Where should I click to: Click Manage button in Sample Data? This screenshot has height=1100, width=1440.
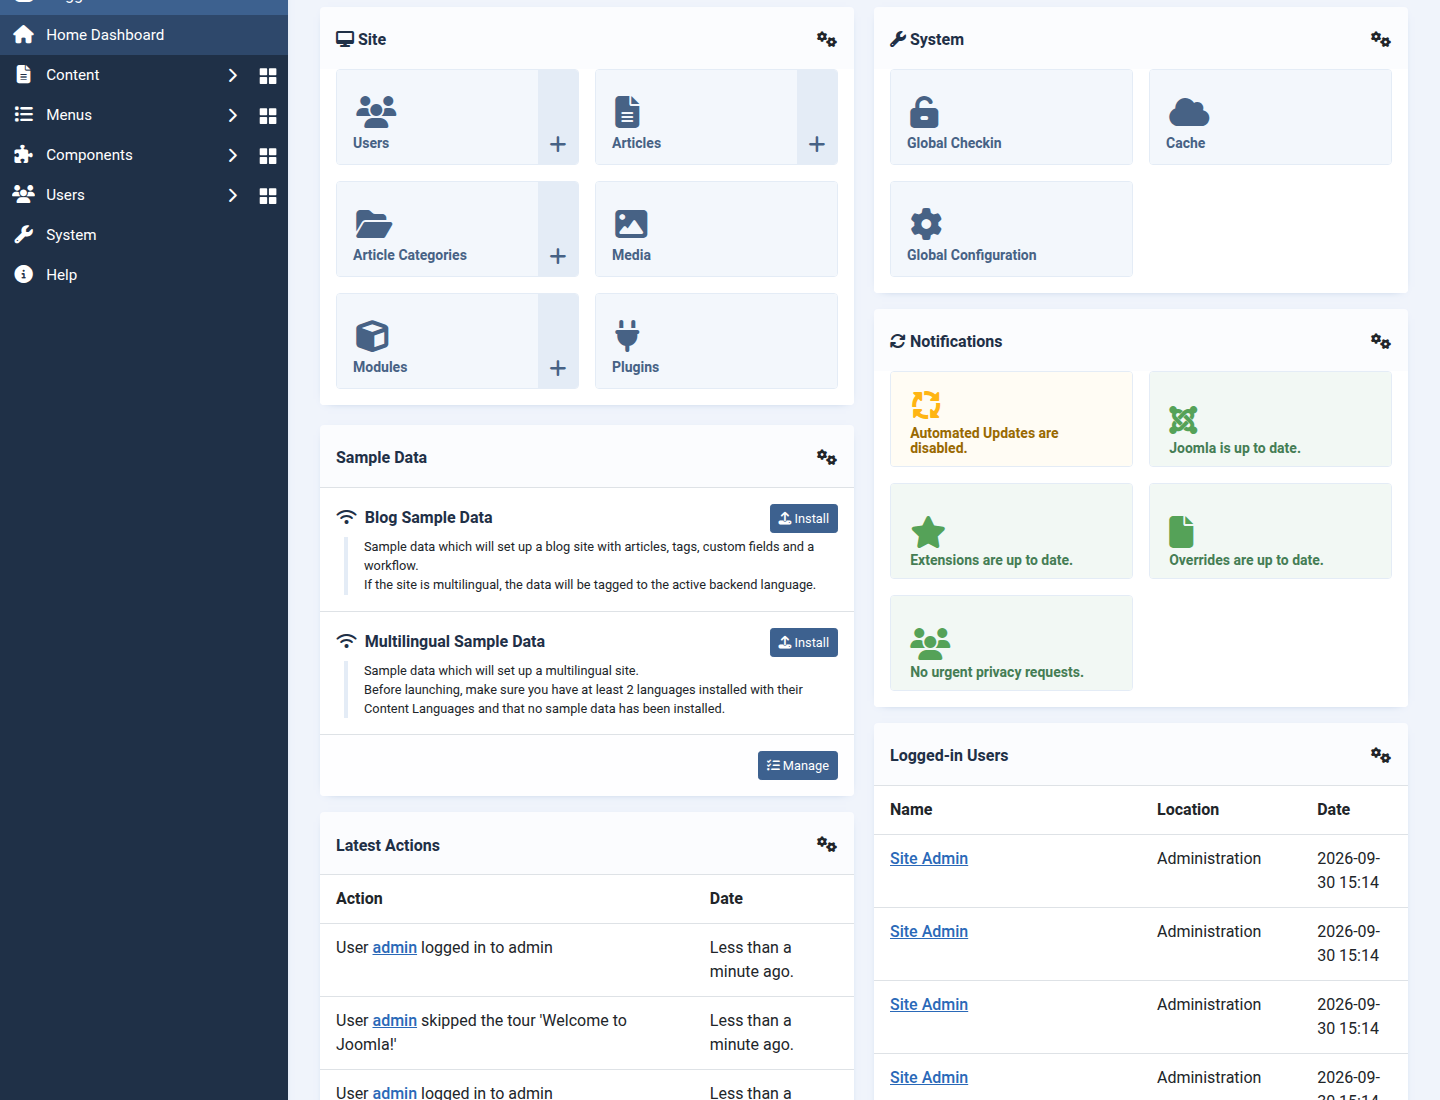pos(798,765)
